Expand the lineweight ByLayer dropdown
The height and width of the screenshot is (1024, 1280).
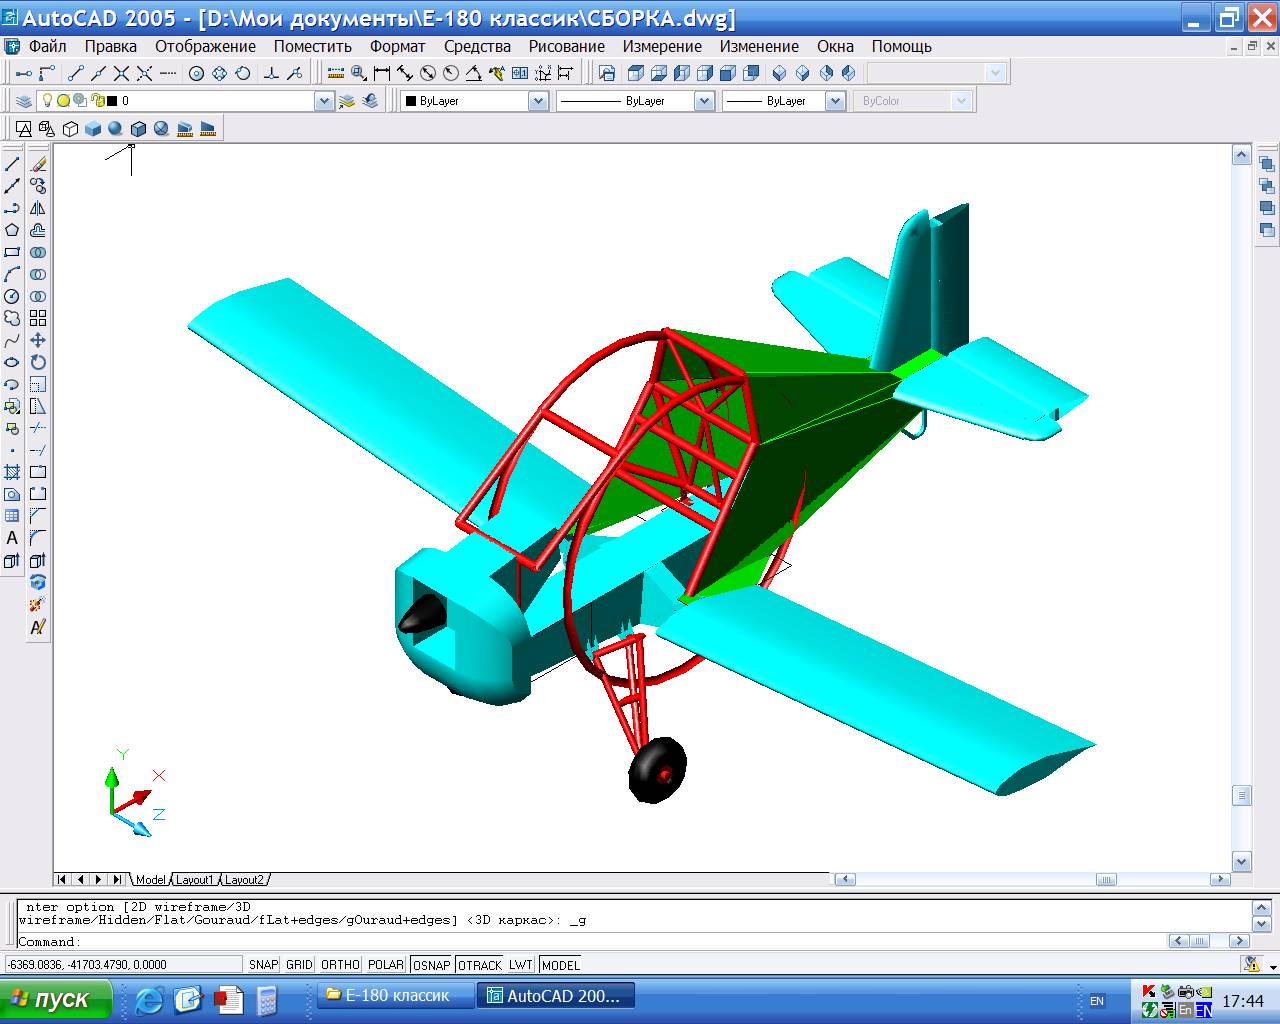(x=829, y=101)
